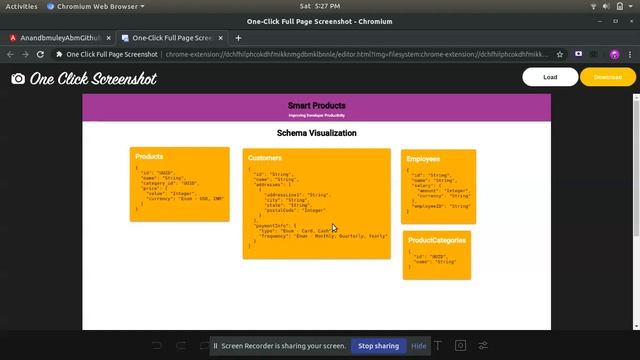640x360 pixels.
Task: Click the scrollbar down arrow
Action: (x=636, y=327)
